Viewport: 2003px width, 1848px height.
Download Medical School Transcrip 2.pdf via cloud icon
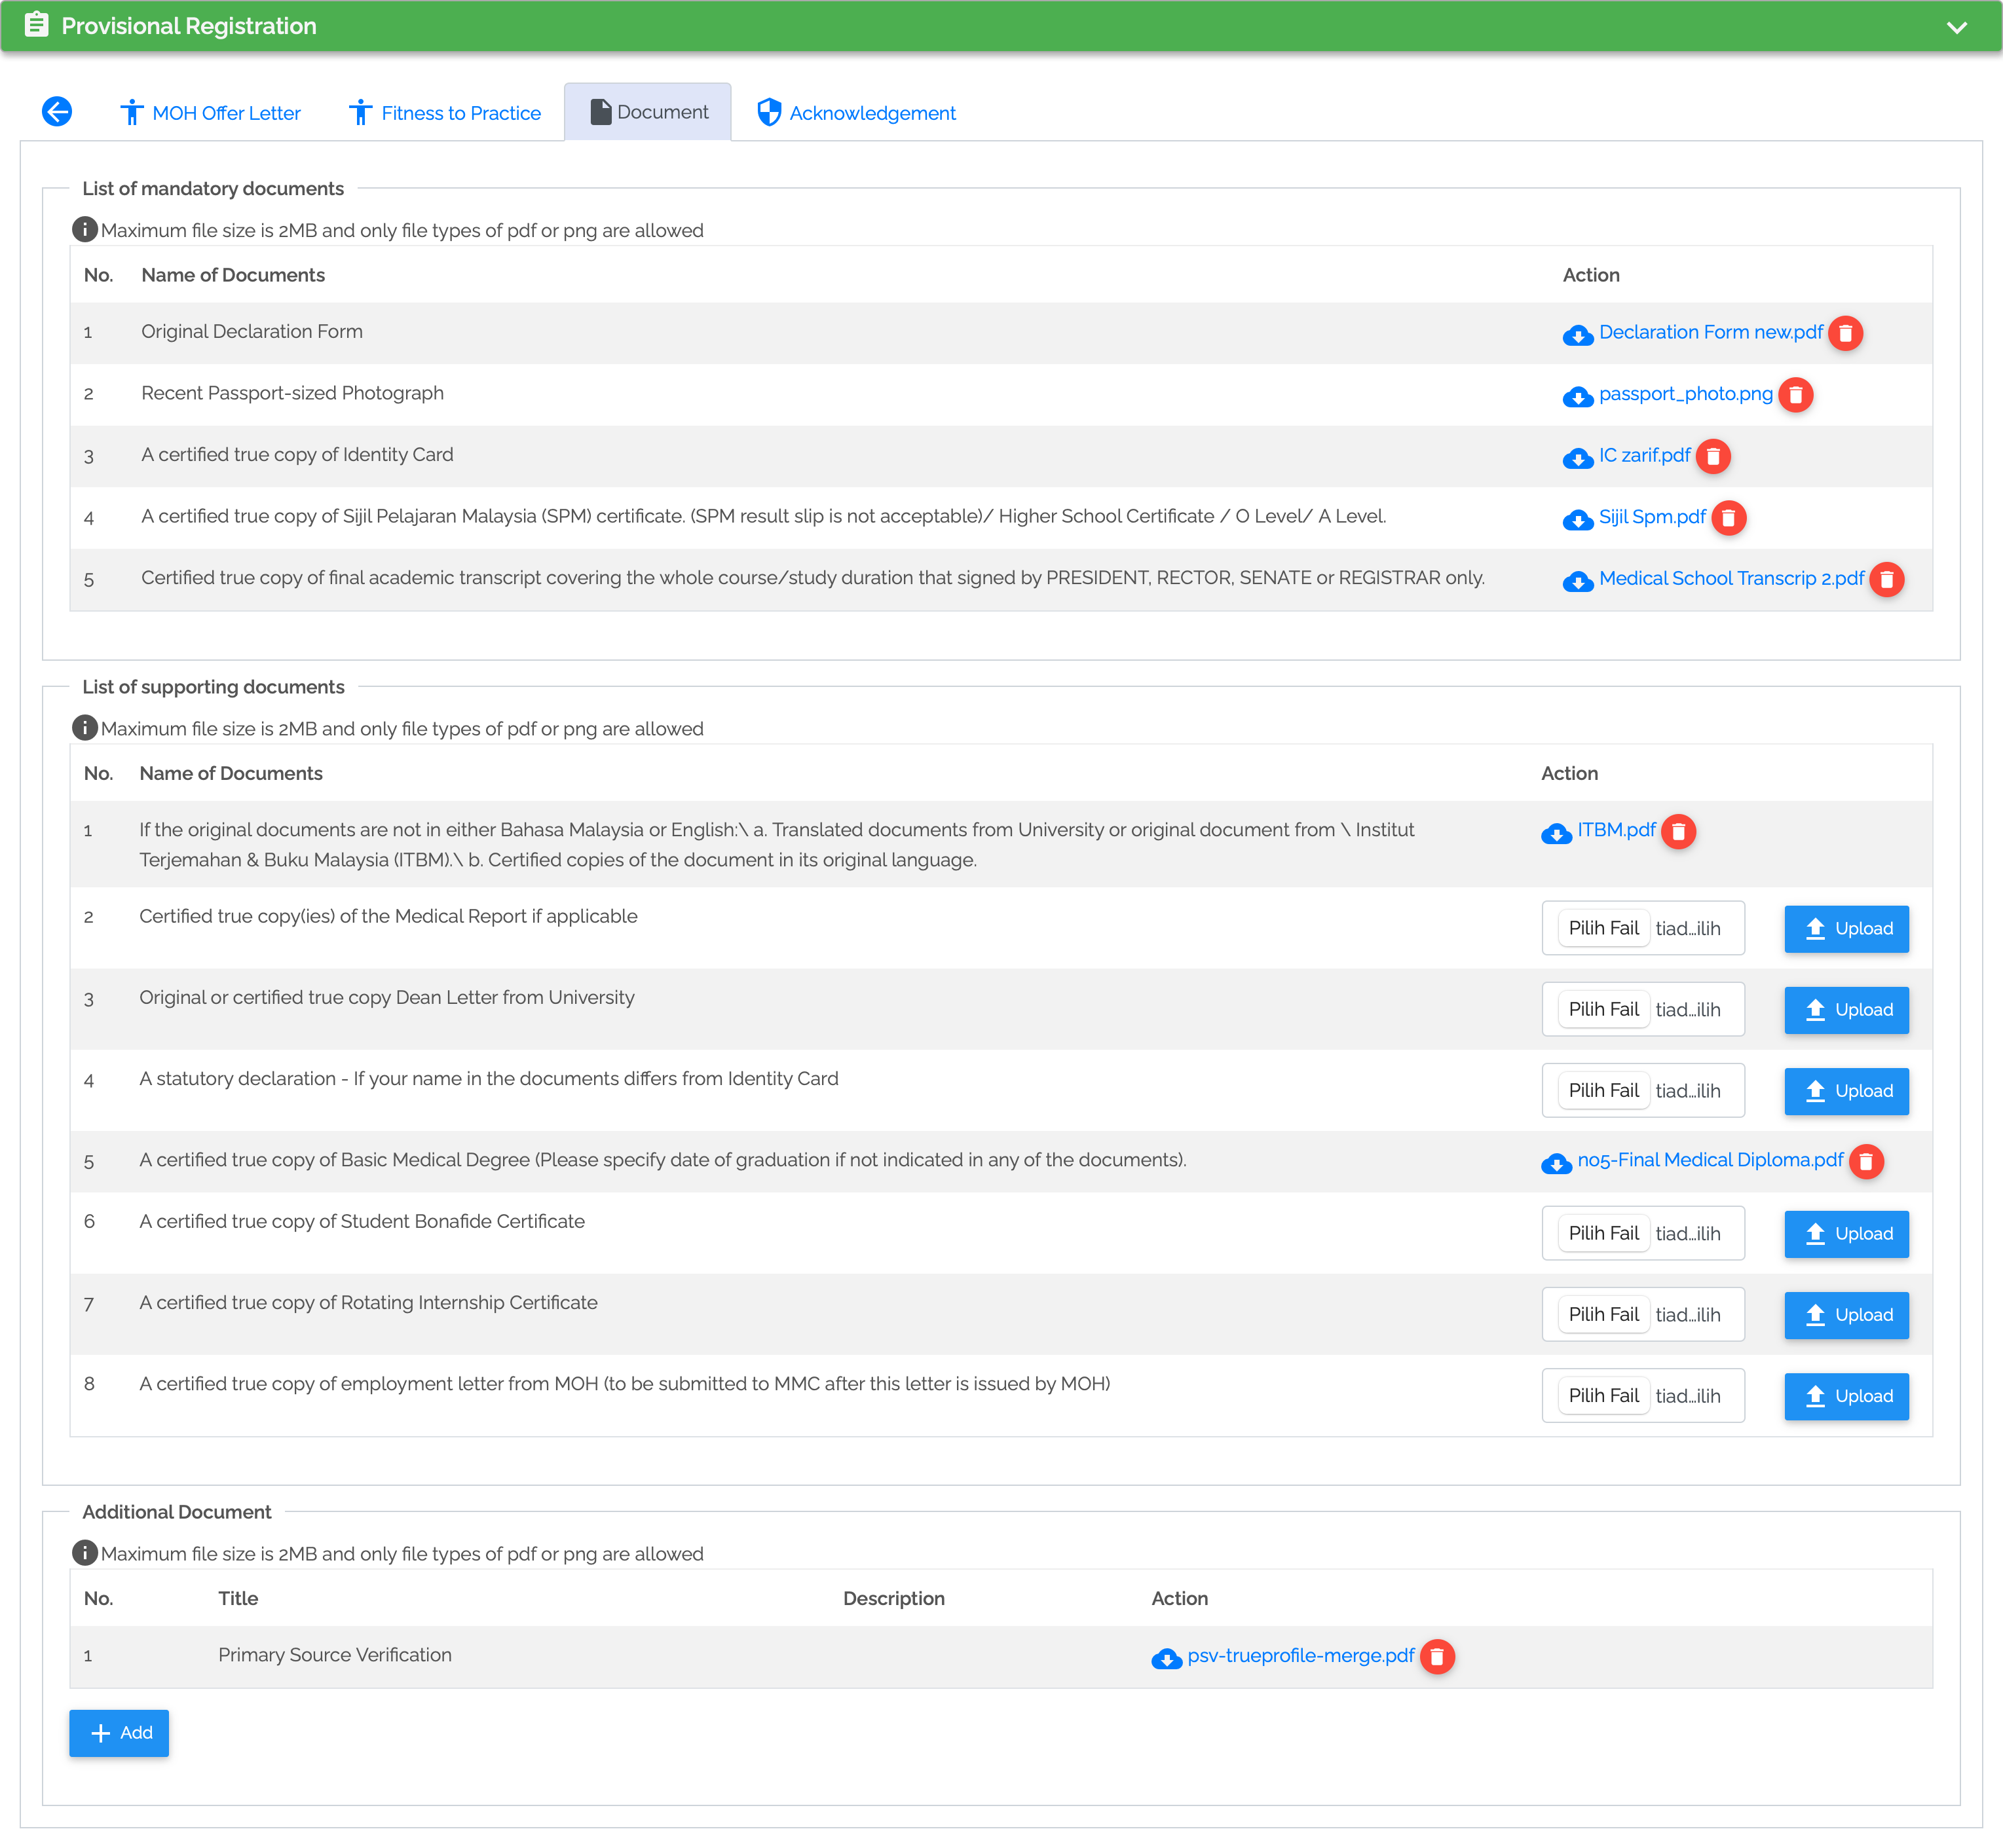point(1577,581)
